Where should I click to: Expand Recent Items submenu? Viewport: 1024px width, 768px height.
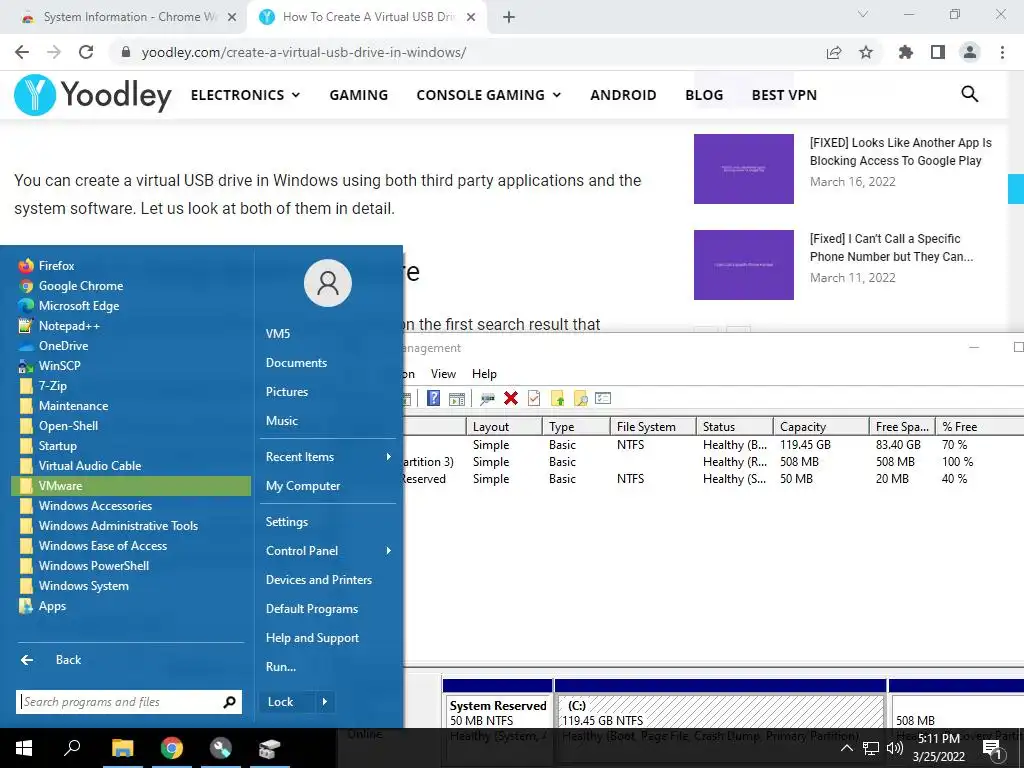click(328, 457)
